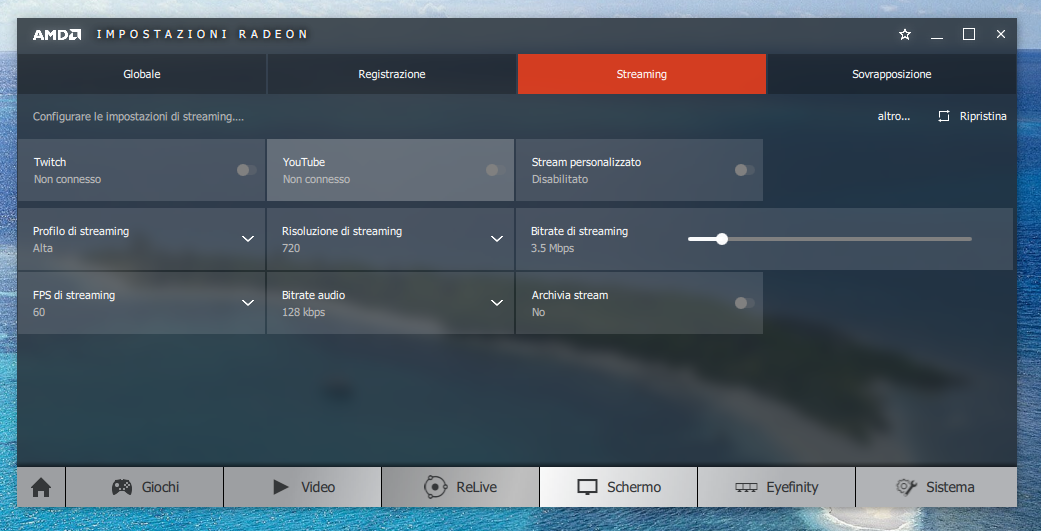1041x531 pixels.
Task: Turn on the Archivia stream toggle
Action: click(x=744, y=303)
